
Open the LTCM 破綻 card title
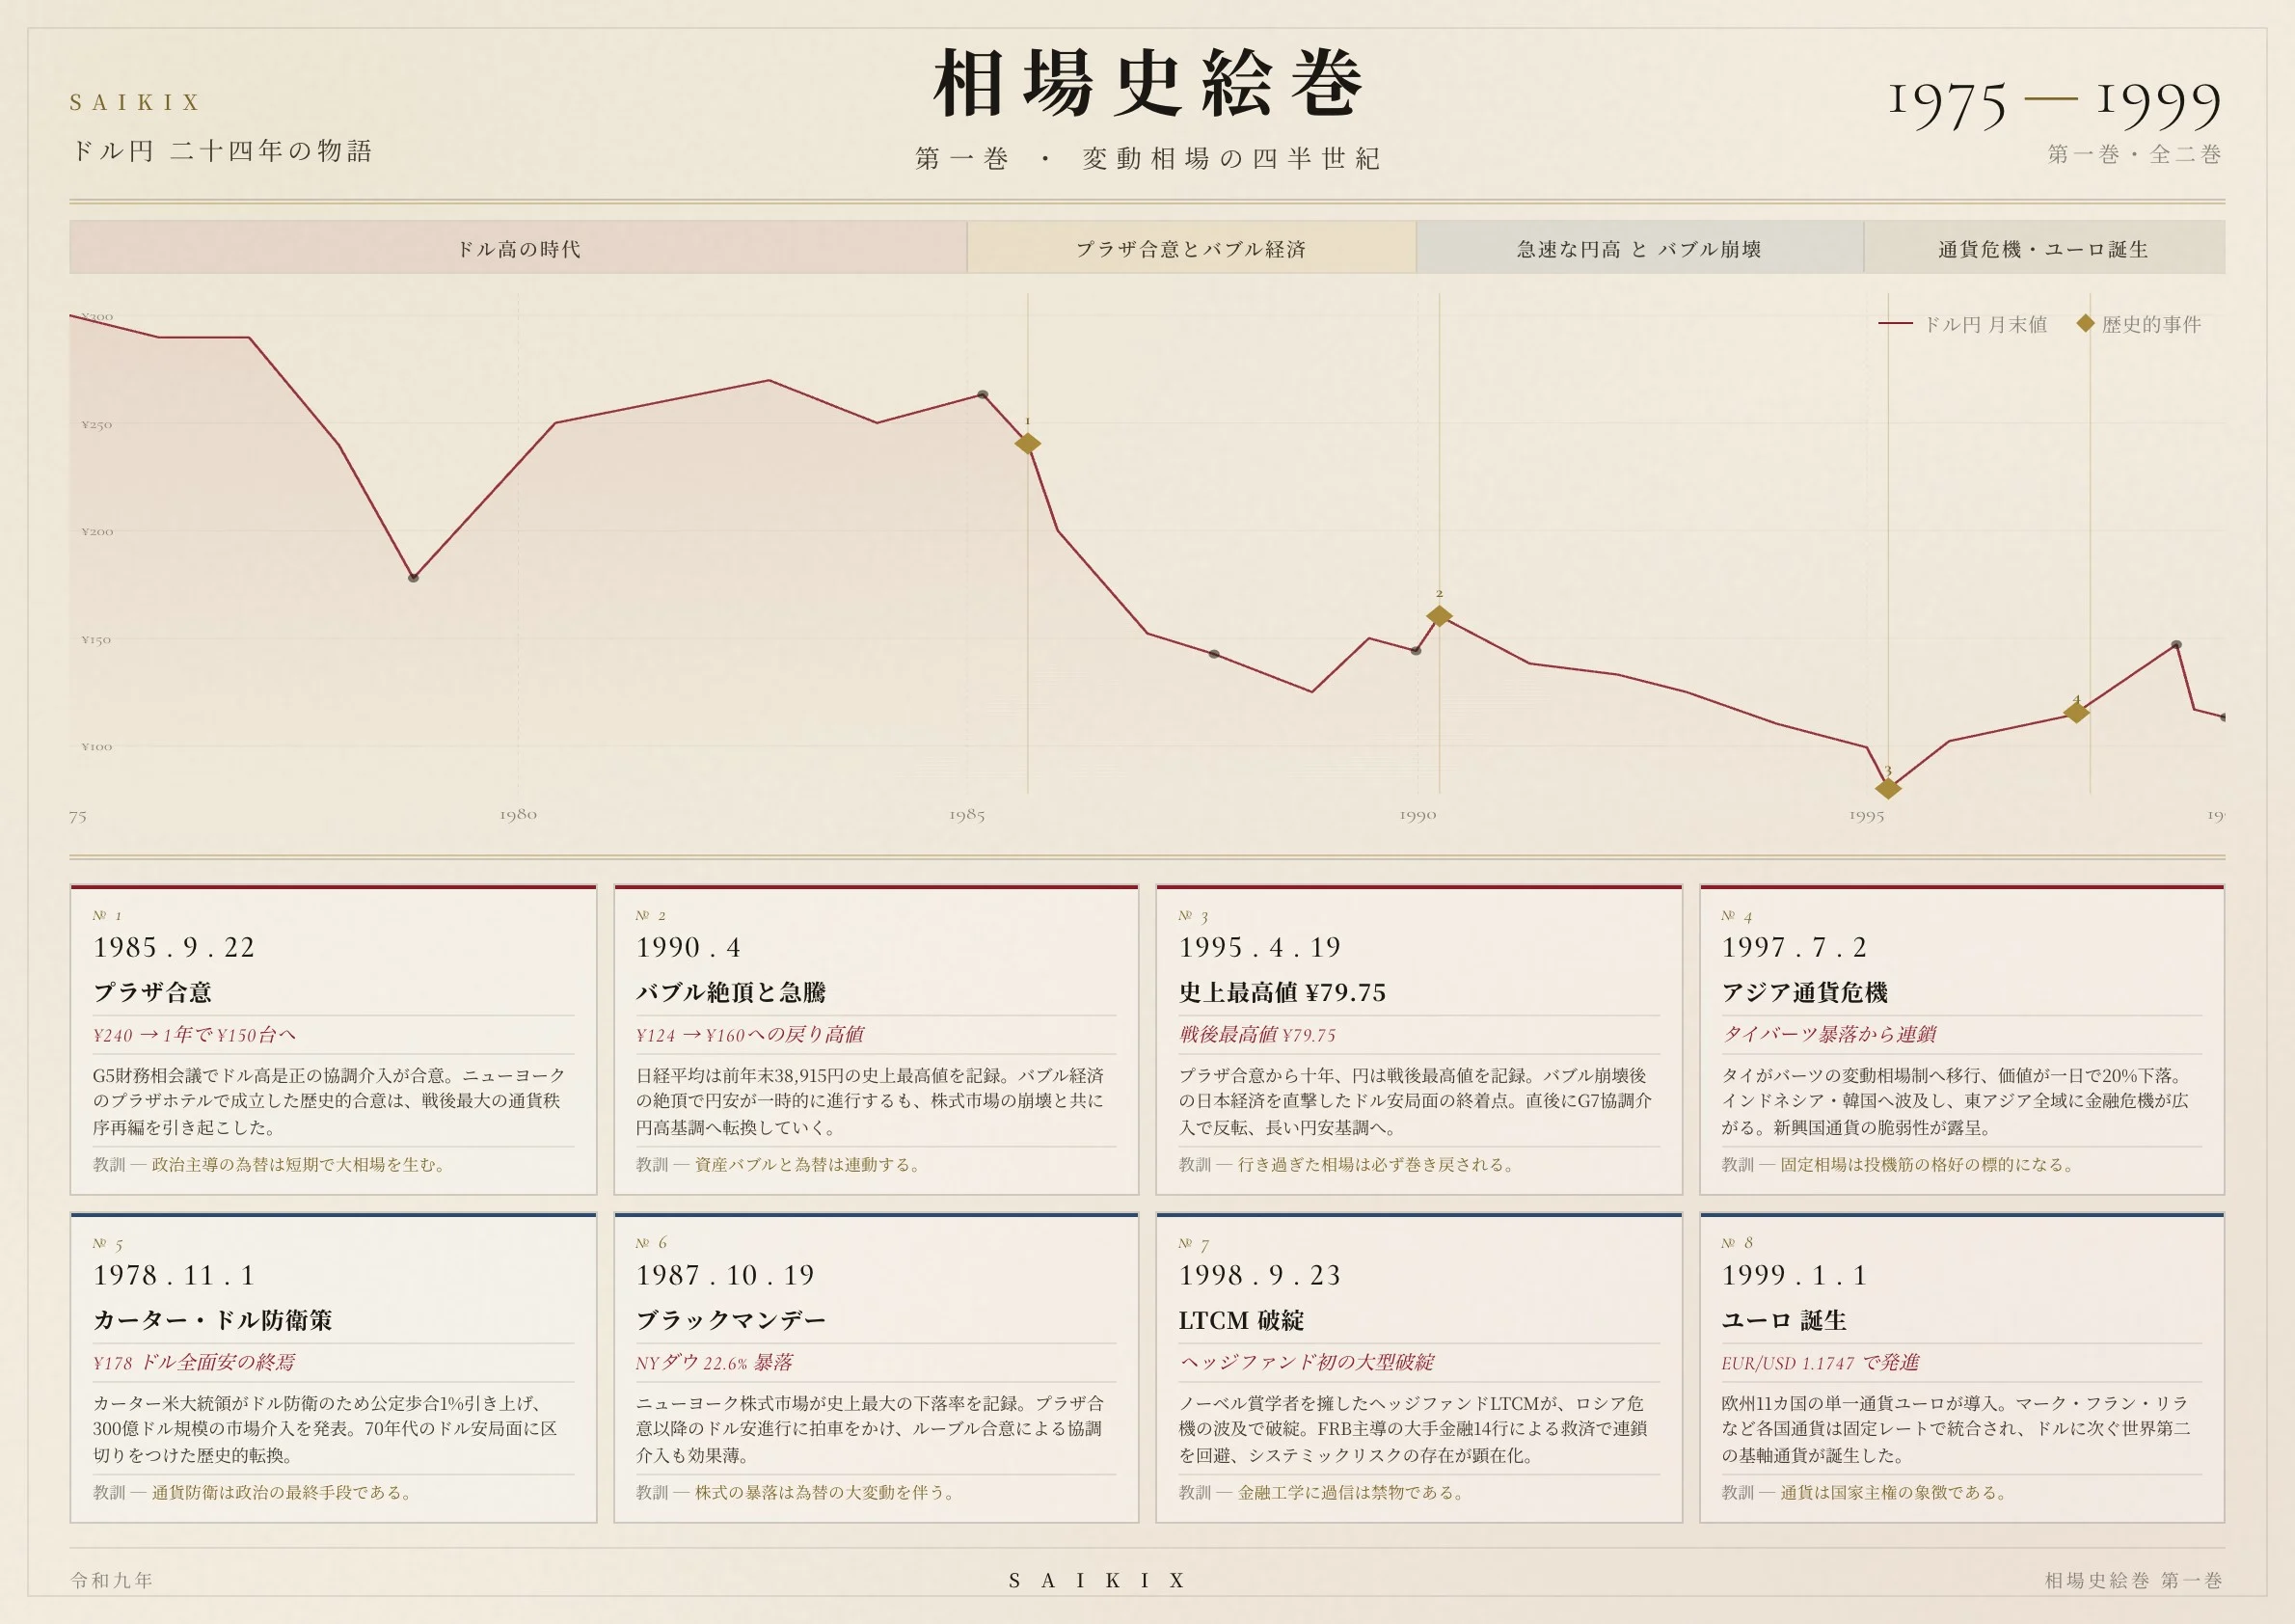(x=1241, y=1320)
